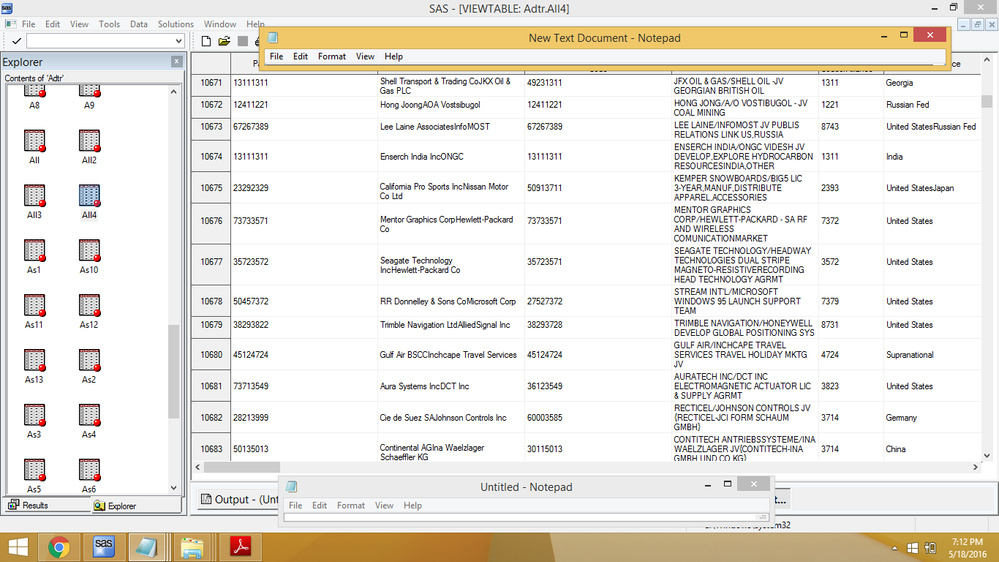Open the SAS Solutions menu
999x562 pixels.
(x=175, y=24)
